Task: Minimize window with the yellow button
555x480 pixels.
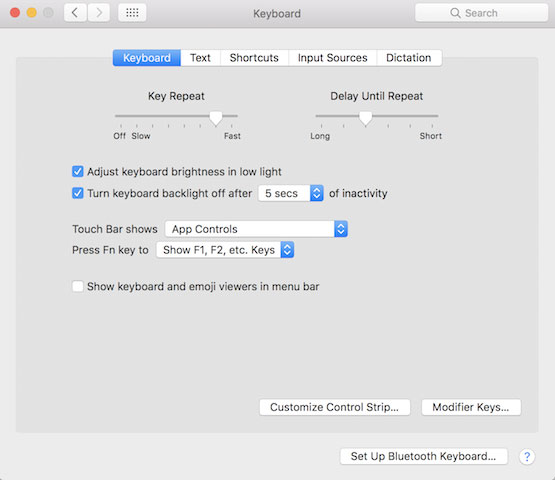Action: coord(32,13)
